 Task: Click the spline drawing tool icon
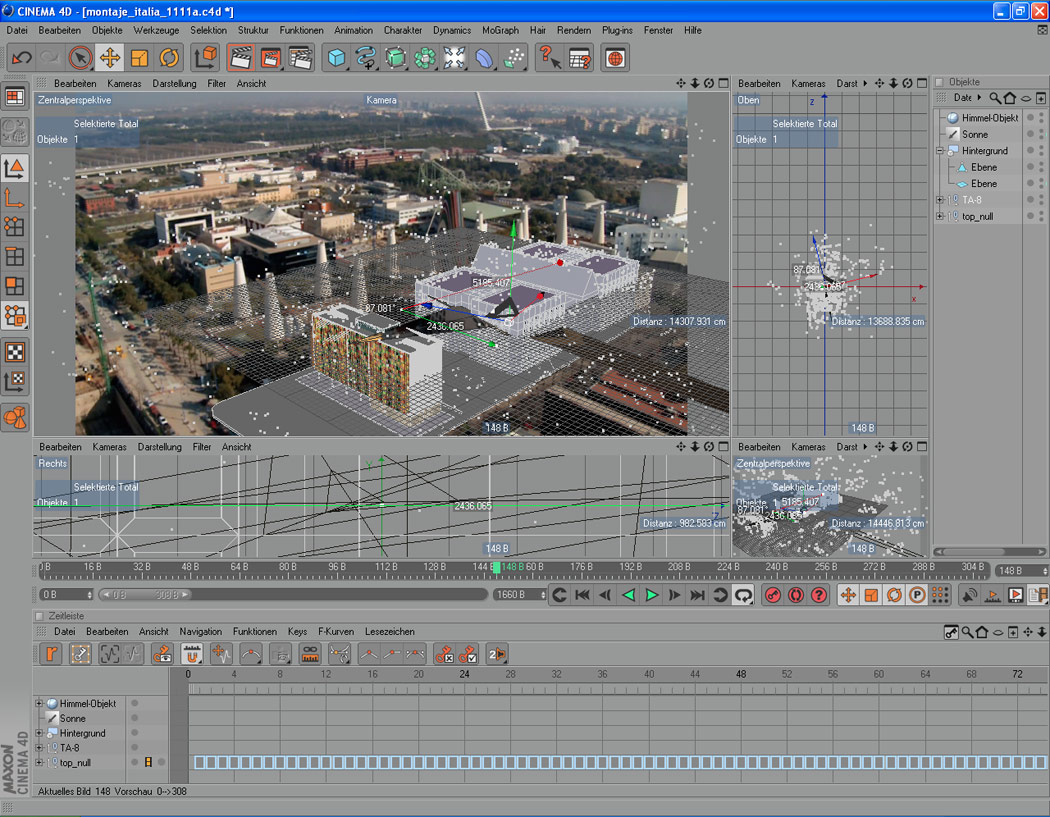(x=366, y=58)
